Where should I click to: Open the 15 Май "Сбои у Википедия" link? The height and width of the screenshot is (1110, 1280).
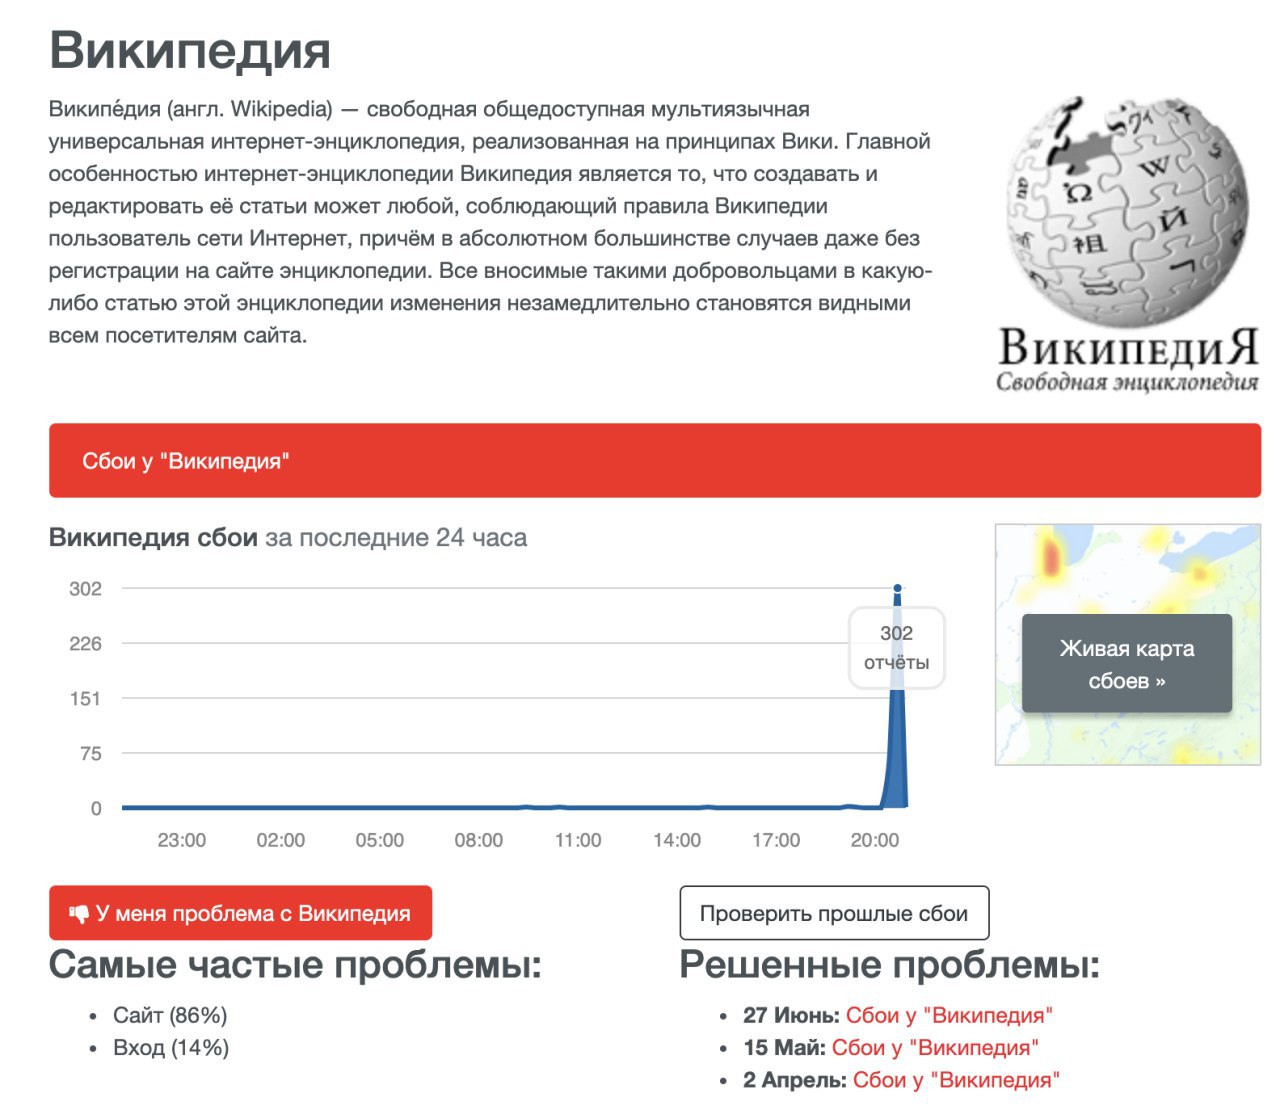935,1047
